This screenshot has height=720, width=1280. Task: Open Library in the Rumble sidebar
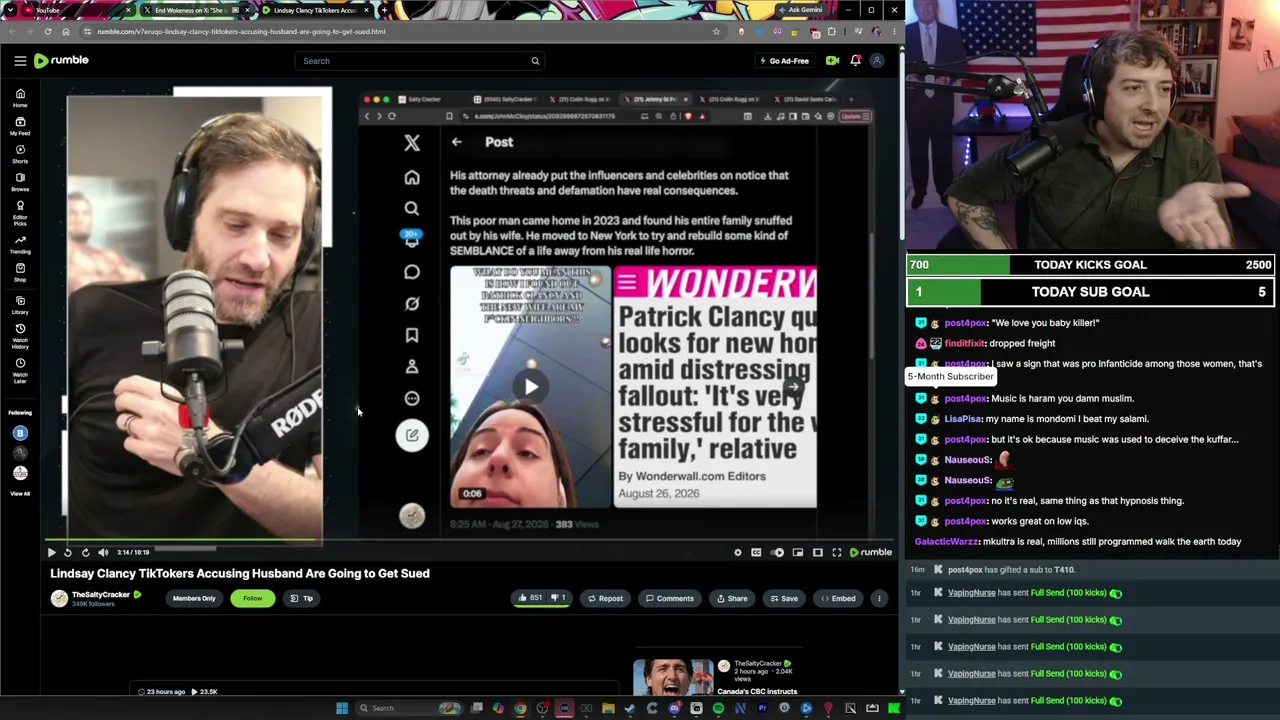coord(20,304)
